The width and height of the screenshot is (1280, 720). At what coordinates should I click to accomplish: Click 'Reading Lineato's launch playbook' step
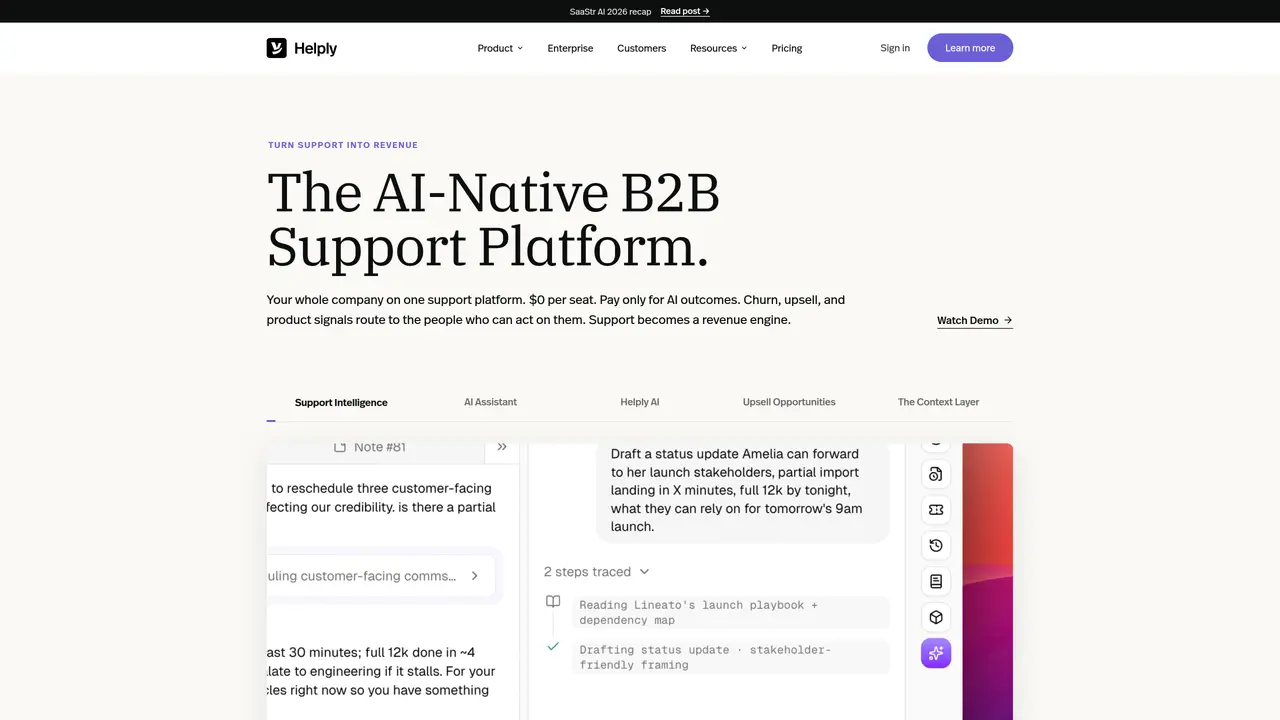coord(730,612)
